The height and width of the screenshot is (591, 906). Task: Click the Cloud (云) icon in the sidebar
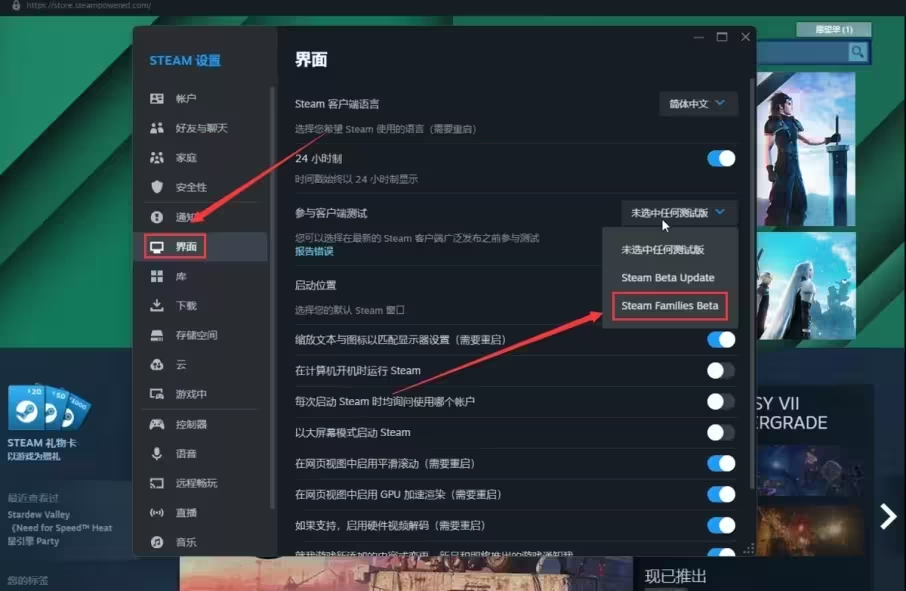[157, 365]
